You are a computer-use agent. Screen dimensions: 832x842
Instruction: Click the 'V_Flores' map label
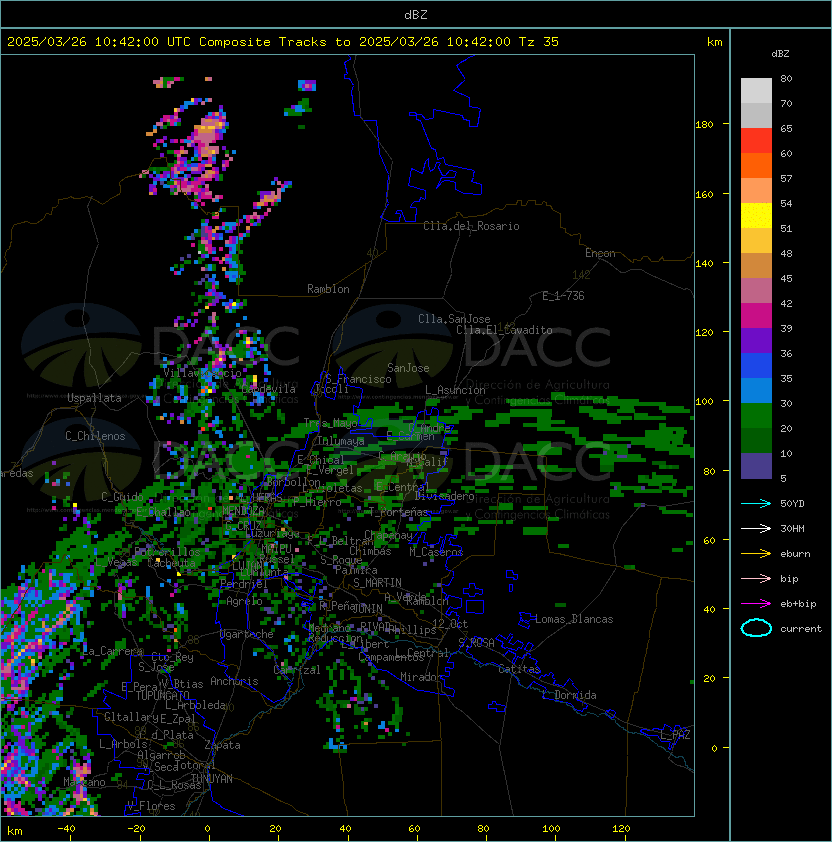(151, 806)
